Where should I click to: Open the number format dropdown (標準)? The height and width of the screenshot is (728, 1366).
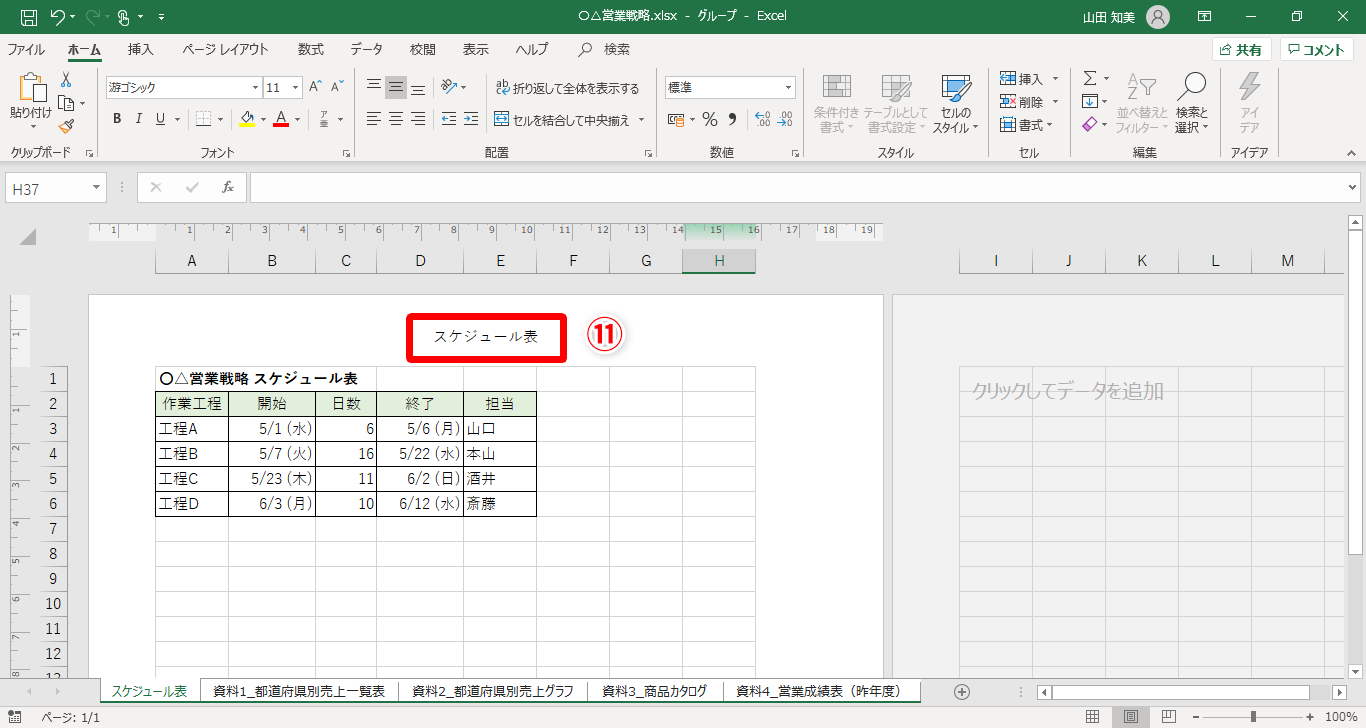tap(789, 87)
